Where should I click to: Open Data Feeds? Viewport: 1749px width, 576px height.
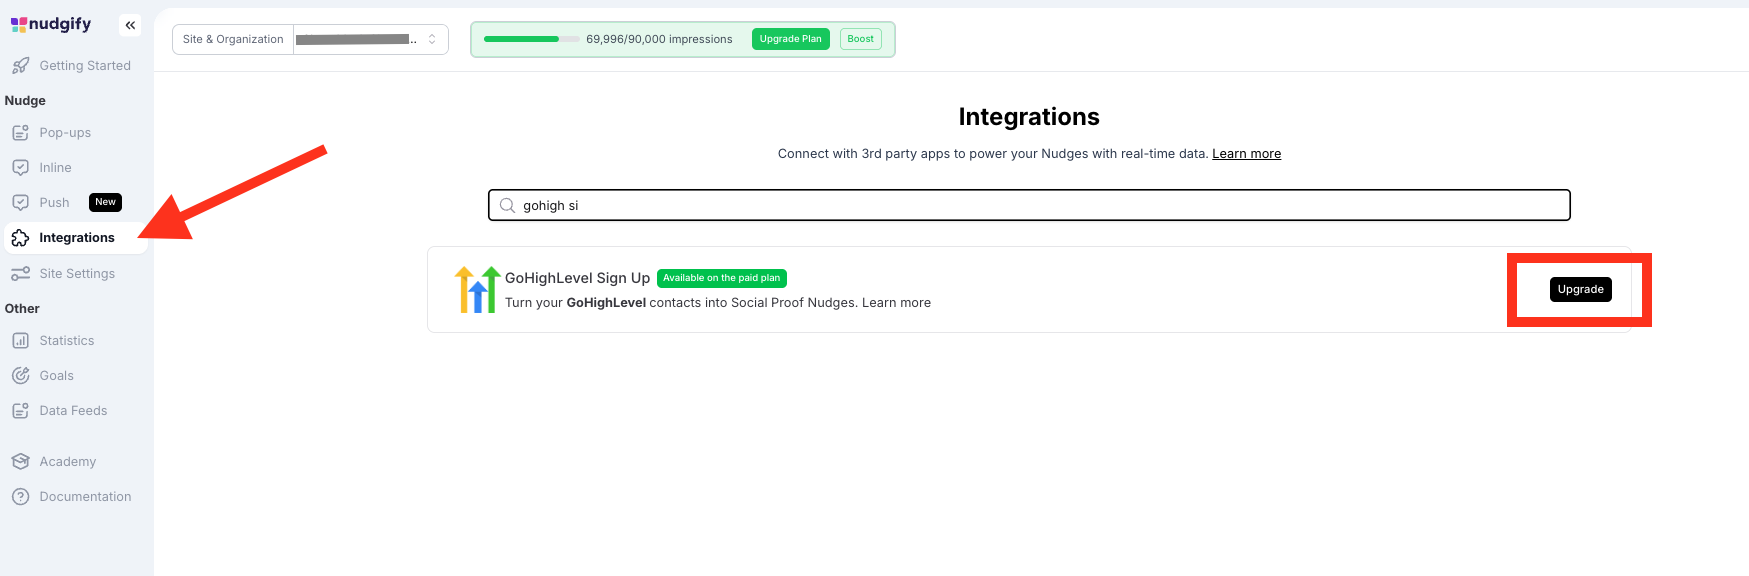pos(75,411)
